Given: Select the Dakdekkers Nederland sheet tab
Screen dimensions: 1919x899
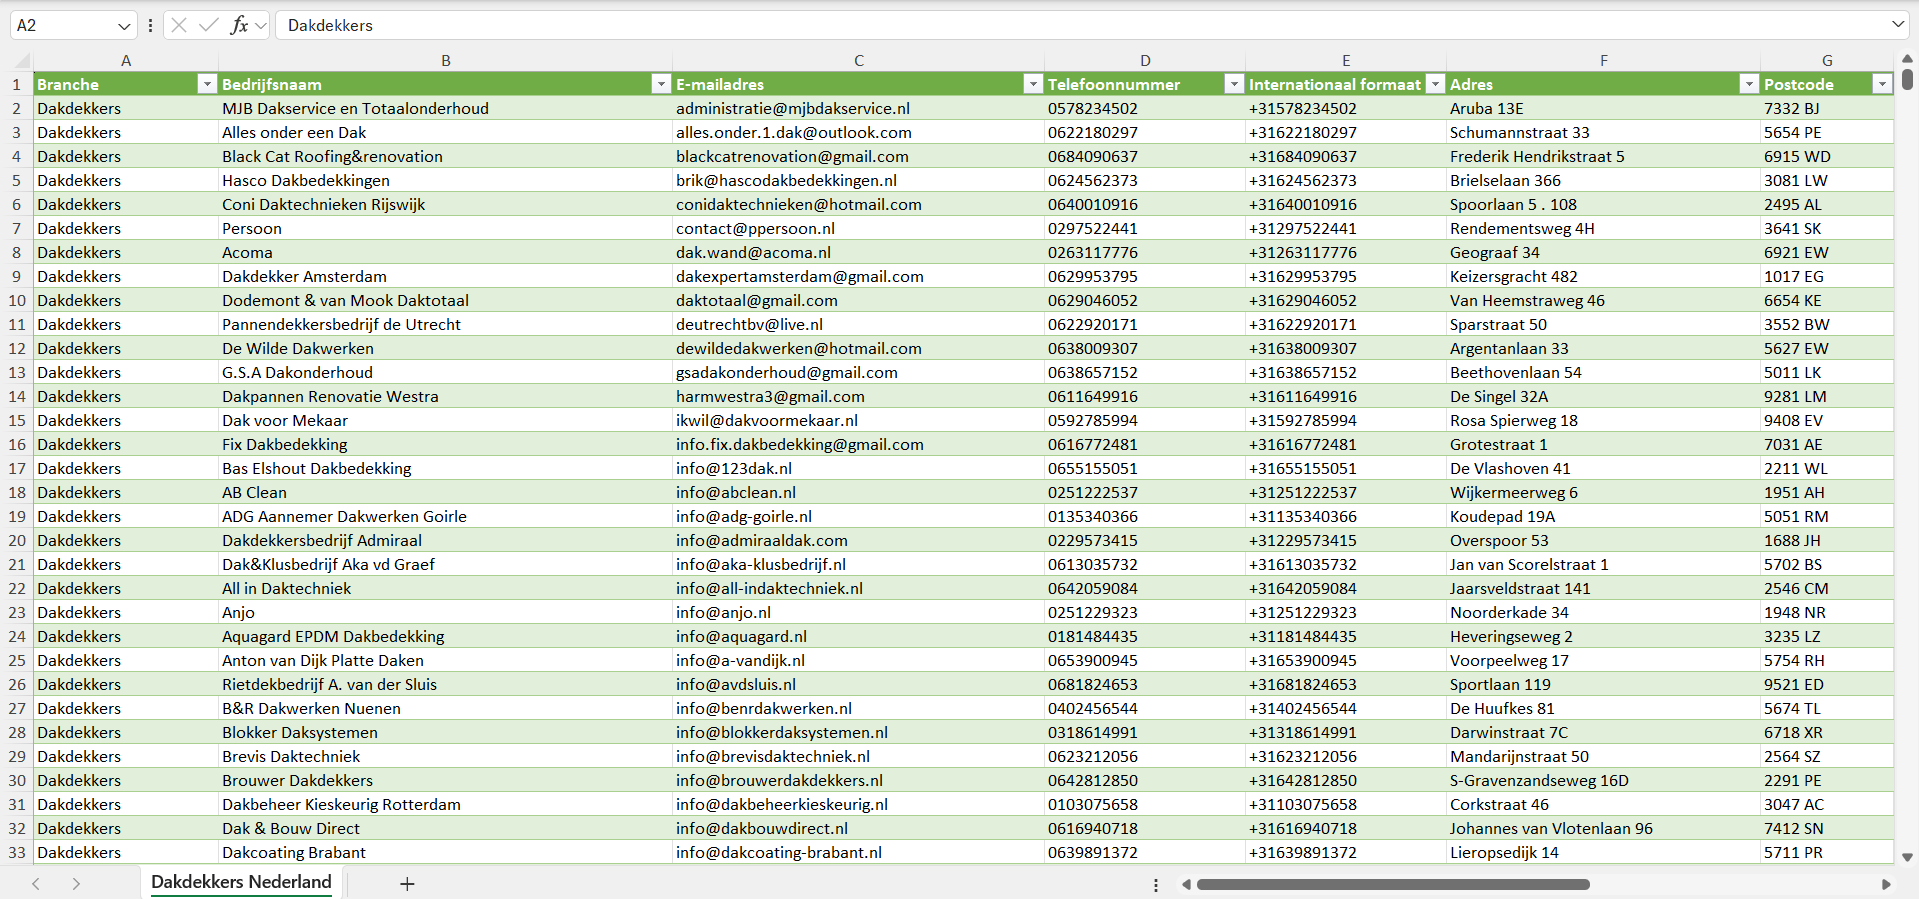Looking at the screenshot, I should pyautogui.click(x=241, y=882).
